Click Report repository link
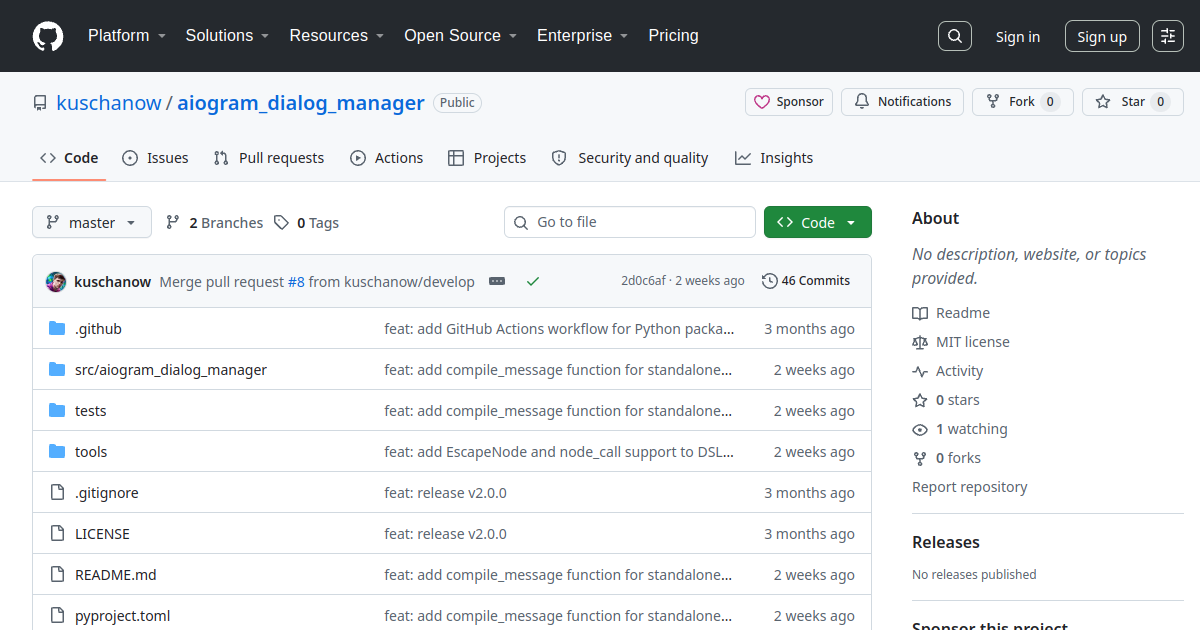 (970, 487)
